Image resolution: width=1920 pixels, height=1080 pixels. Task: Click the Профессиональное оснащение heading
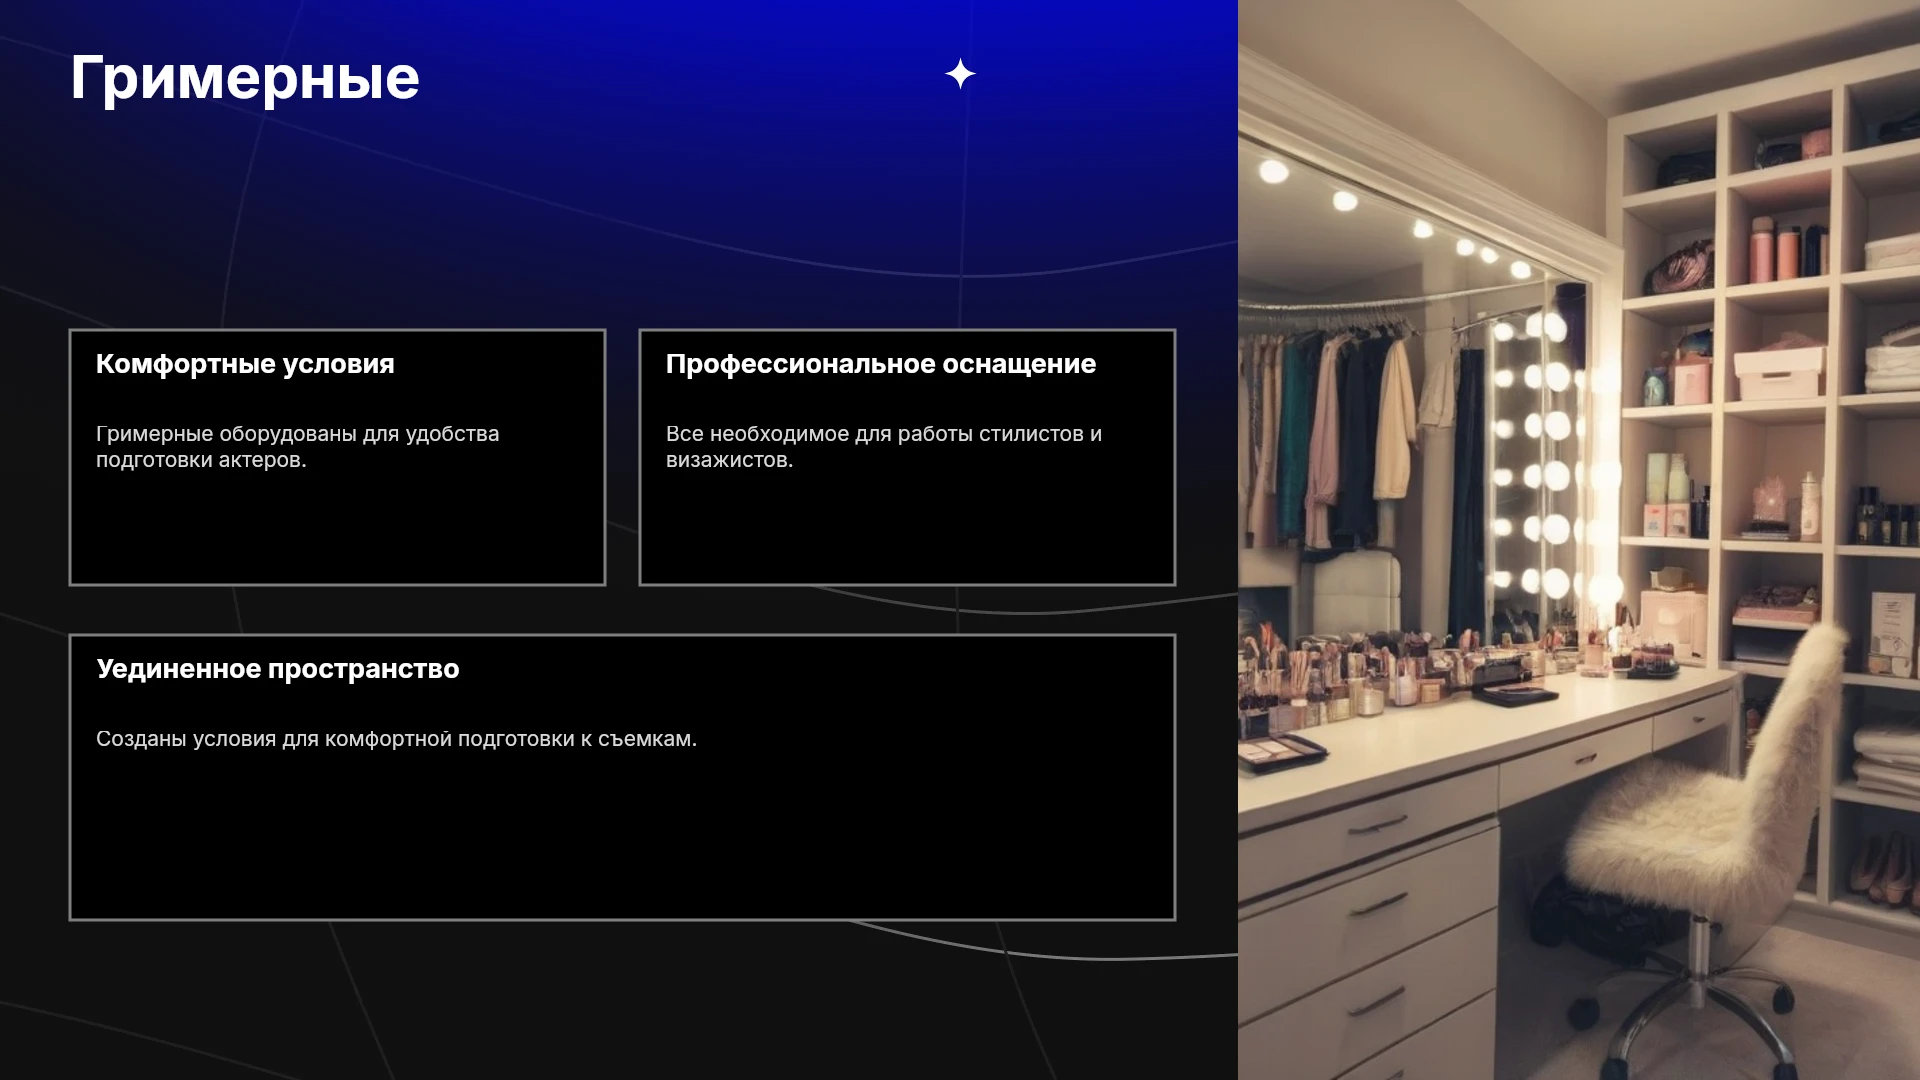pos(881,364)
